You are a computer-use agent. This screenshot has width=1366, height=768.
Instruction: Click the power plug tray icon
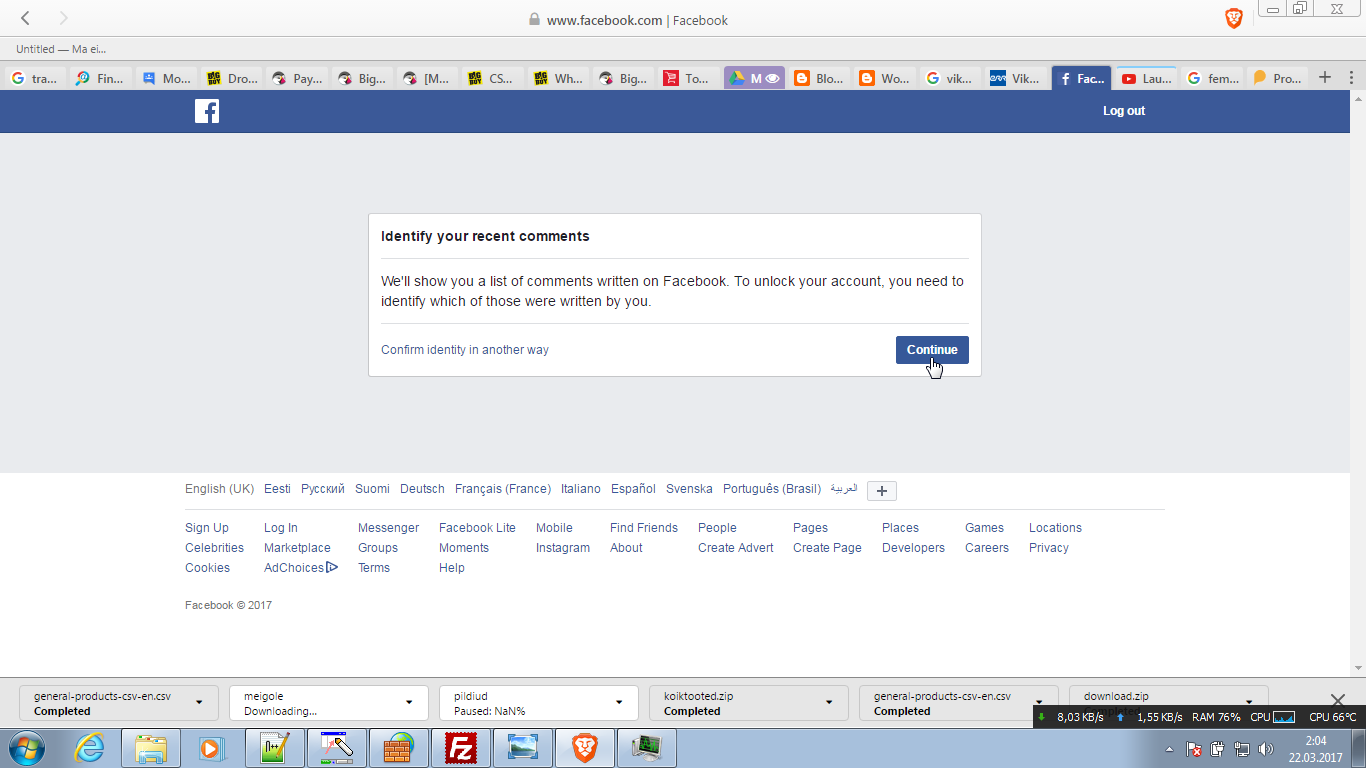[x=1218, y=749]
